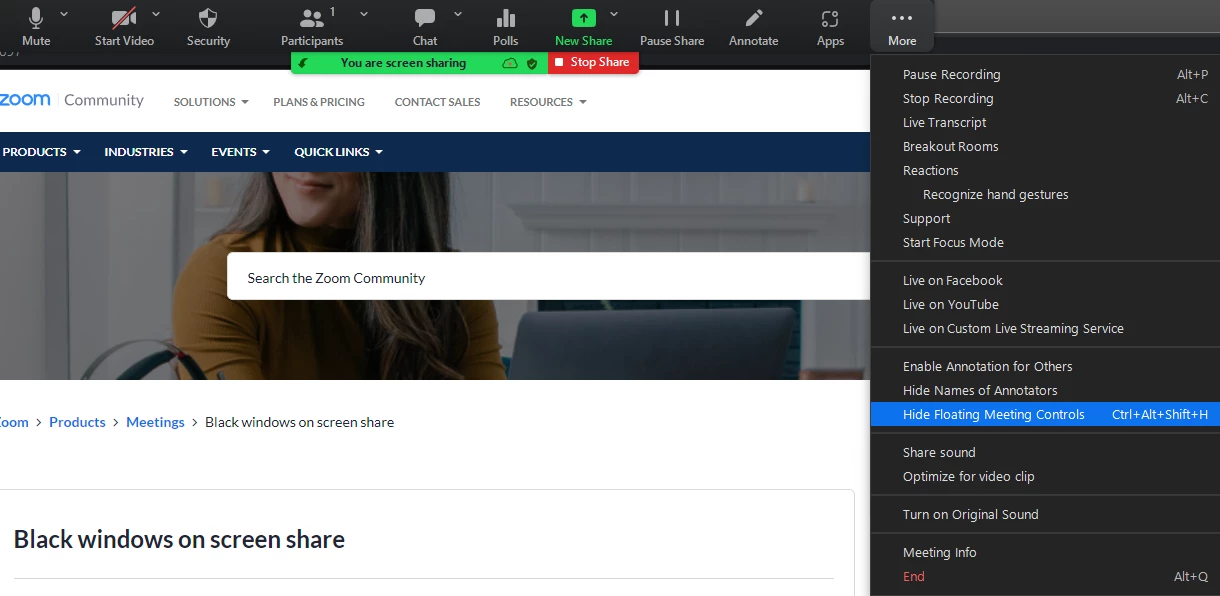Click the Start Video camera icon
The height and width of the screenshot is (596, 1220).
point(124,18)
